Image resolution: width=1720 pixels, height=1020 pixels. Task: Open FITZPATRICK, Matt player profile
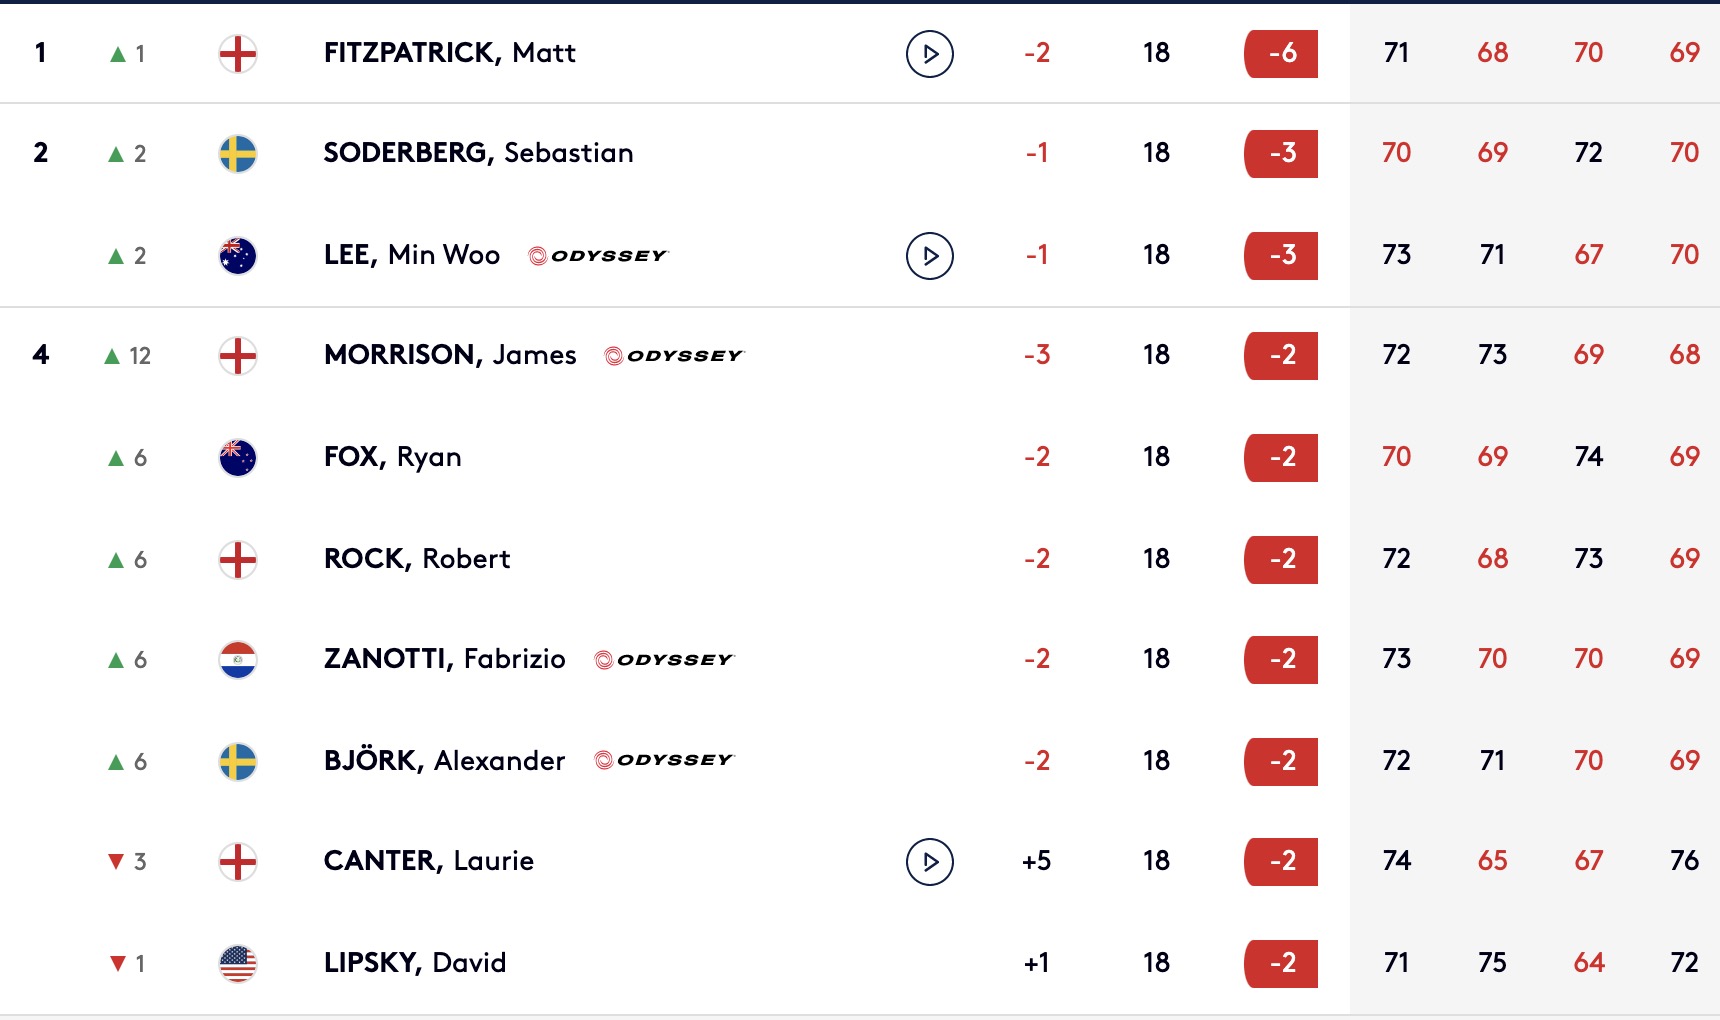point(449,53)
